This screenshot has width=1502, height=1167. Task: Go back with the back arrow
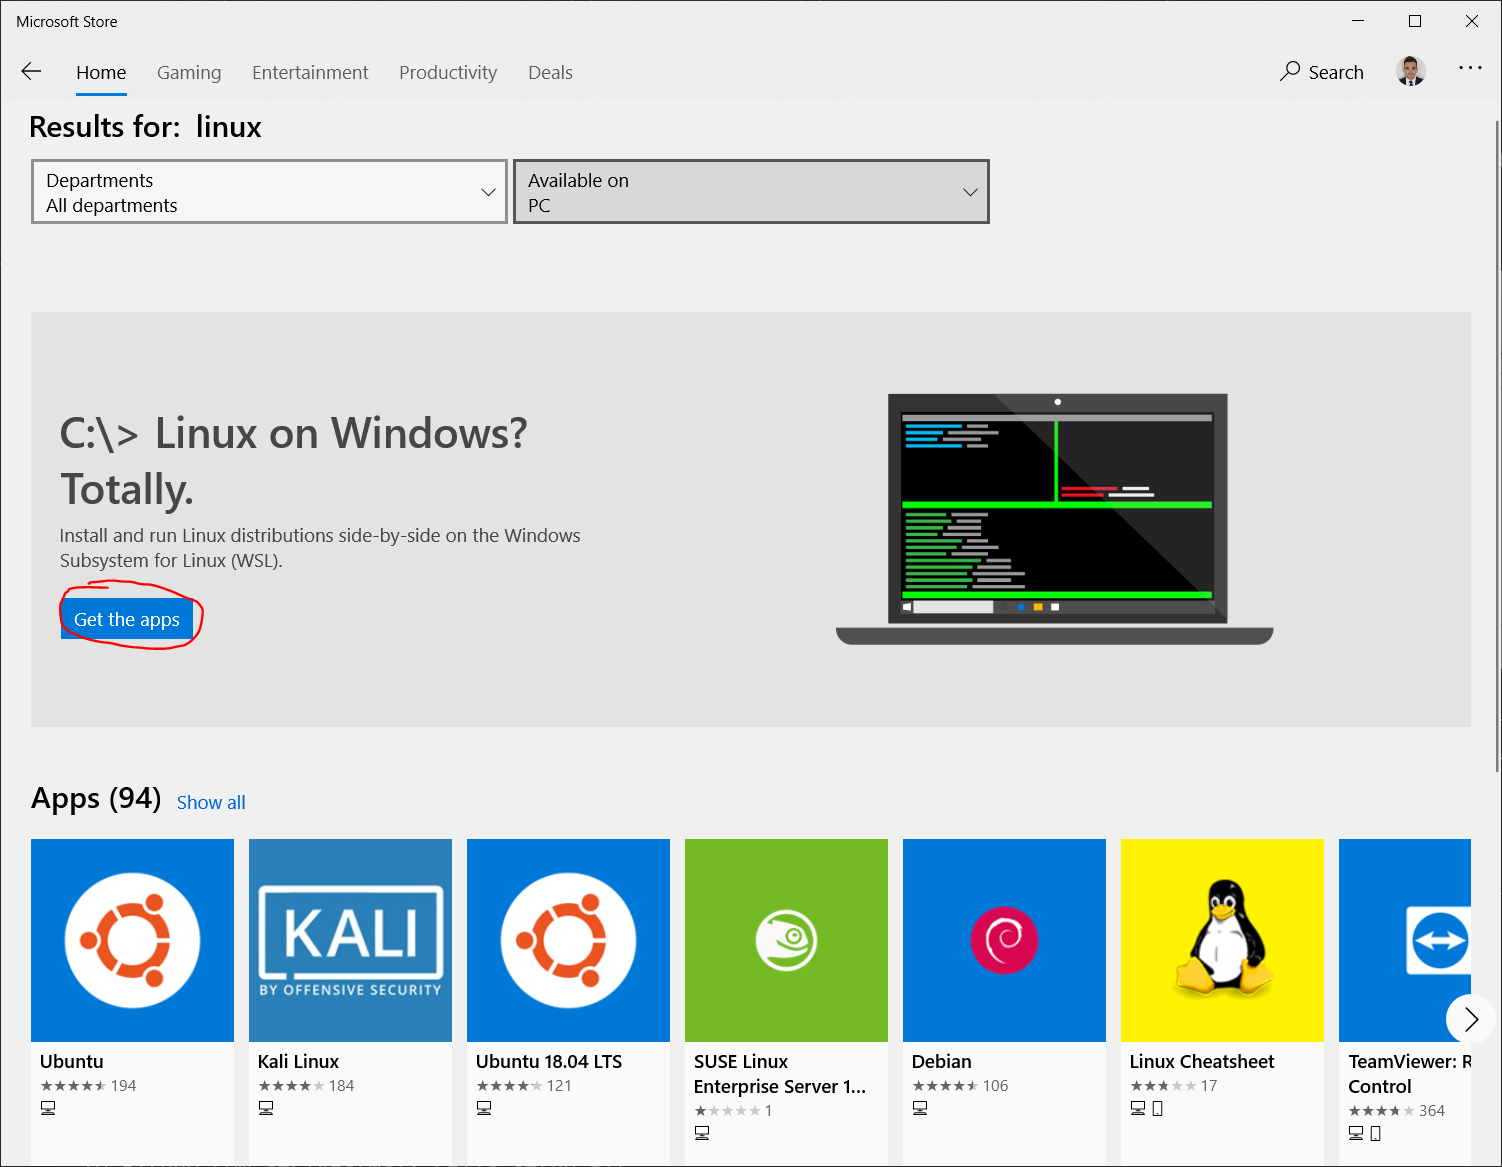[x=31, y=71]
